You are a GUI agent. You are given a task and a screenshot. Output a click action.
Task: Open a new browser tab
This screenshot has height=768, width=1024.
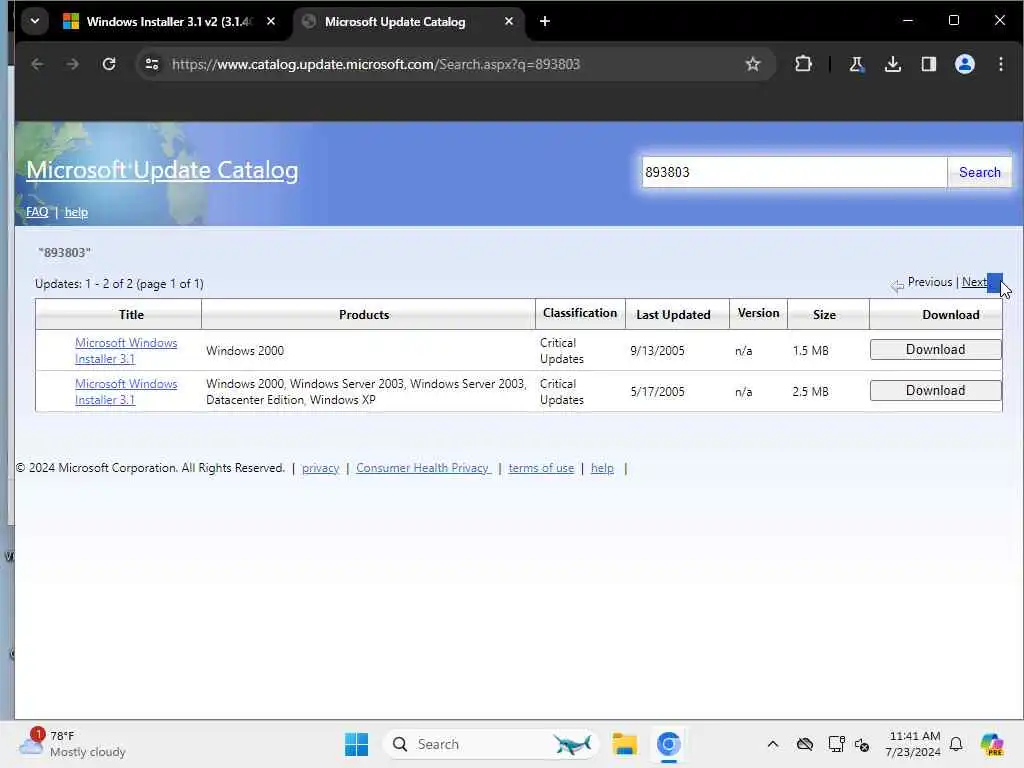pos(545,22)
